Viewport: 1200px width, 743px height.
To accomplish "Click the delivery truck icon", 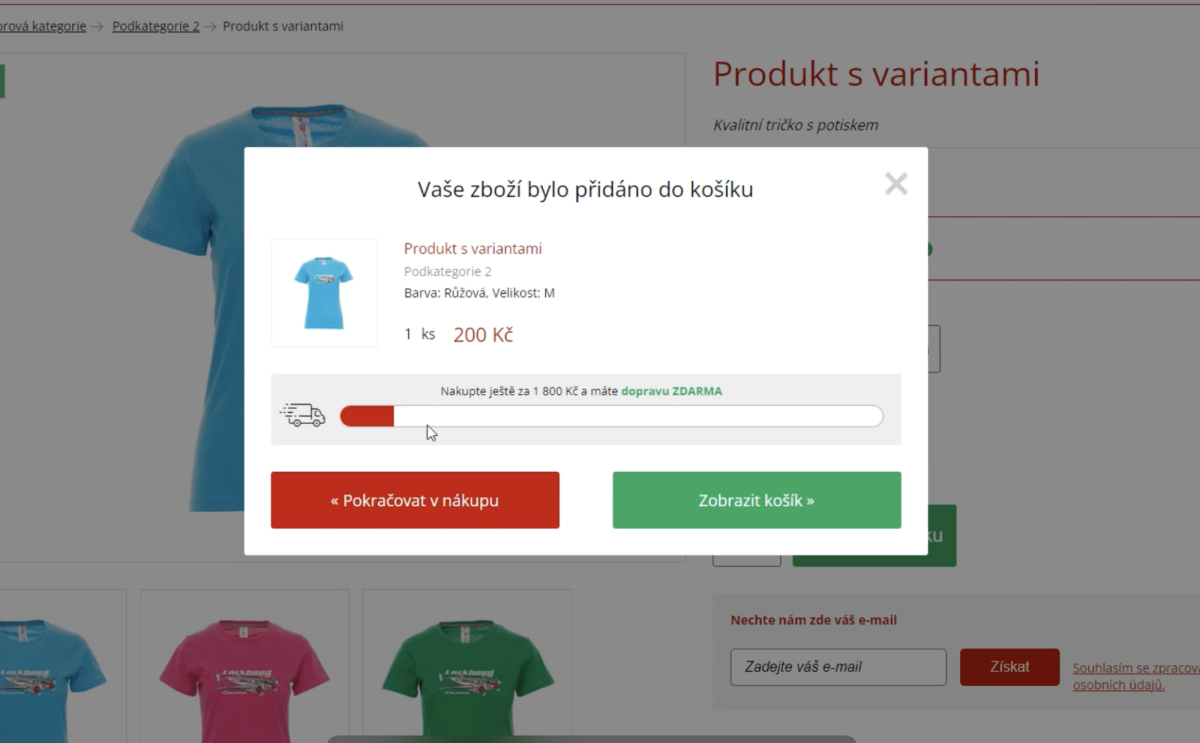I will (303, 415).
